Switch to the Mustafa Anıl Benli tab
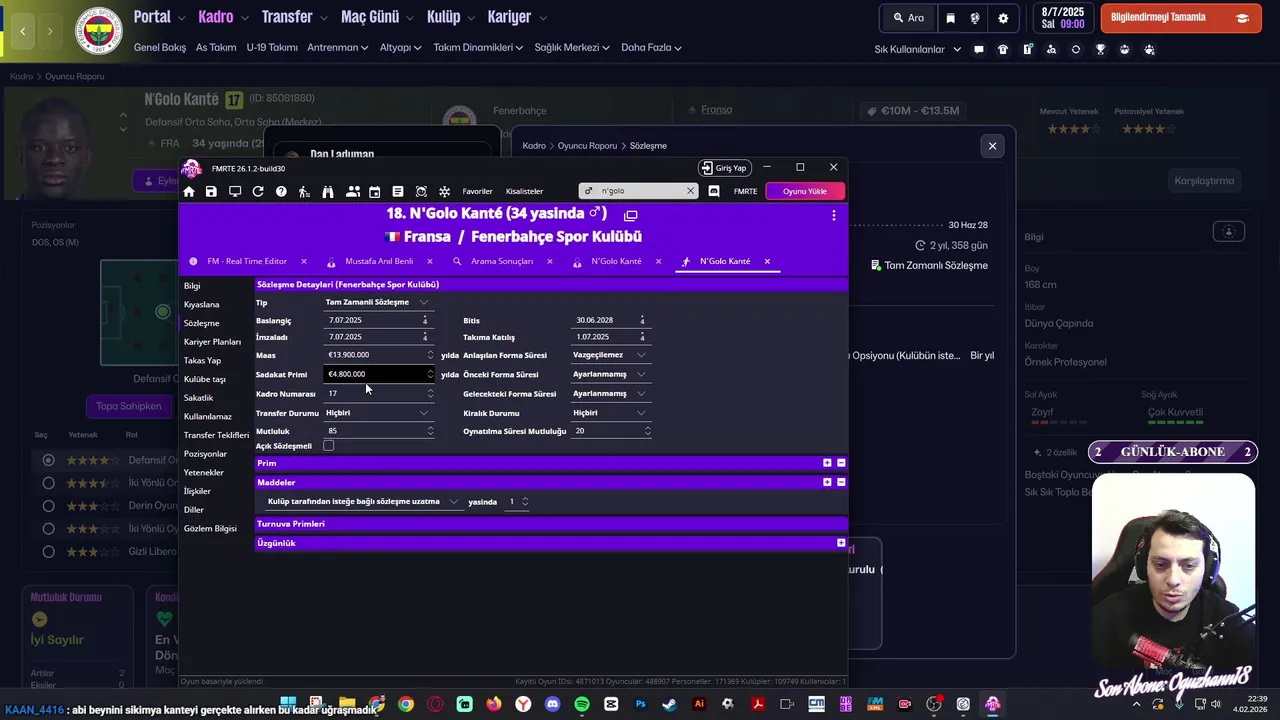The height and width of the screenshot is (720, 1280). (x=379, y=261)
